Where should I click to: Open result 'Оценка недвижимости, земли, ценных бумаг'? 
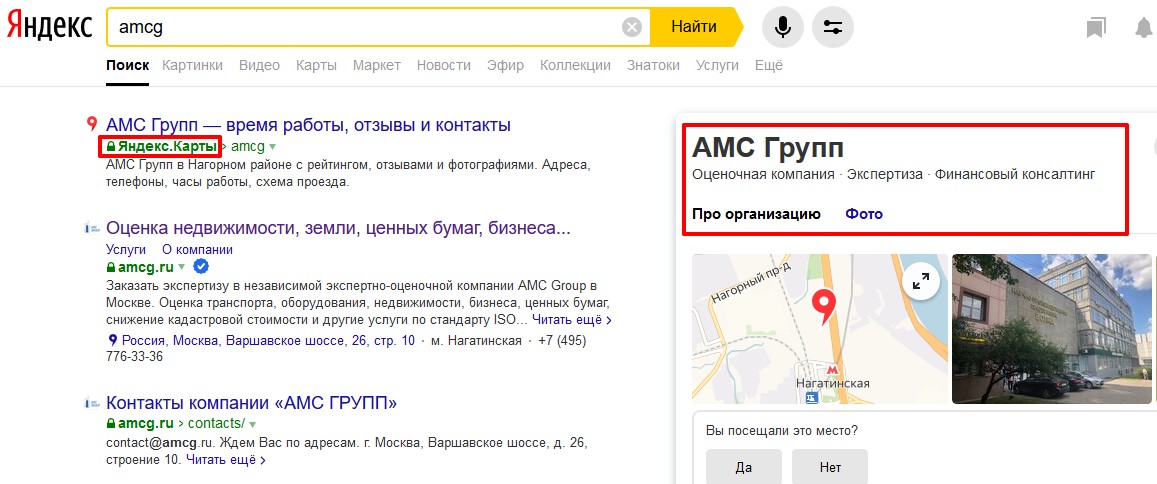[339, 228]
